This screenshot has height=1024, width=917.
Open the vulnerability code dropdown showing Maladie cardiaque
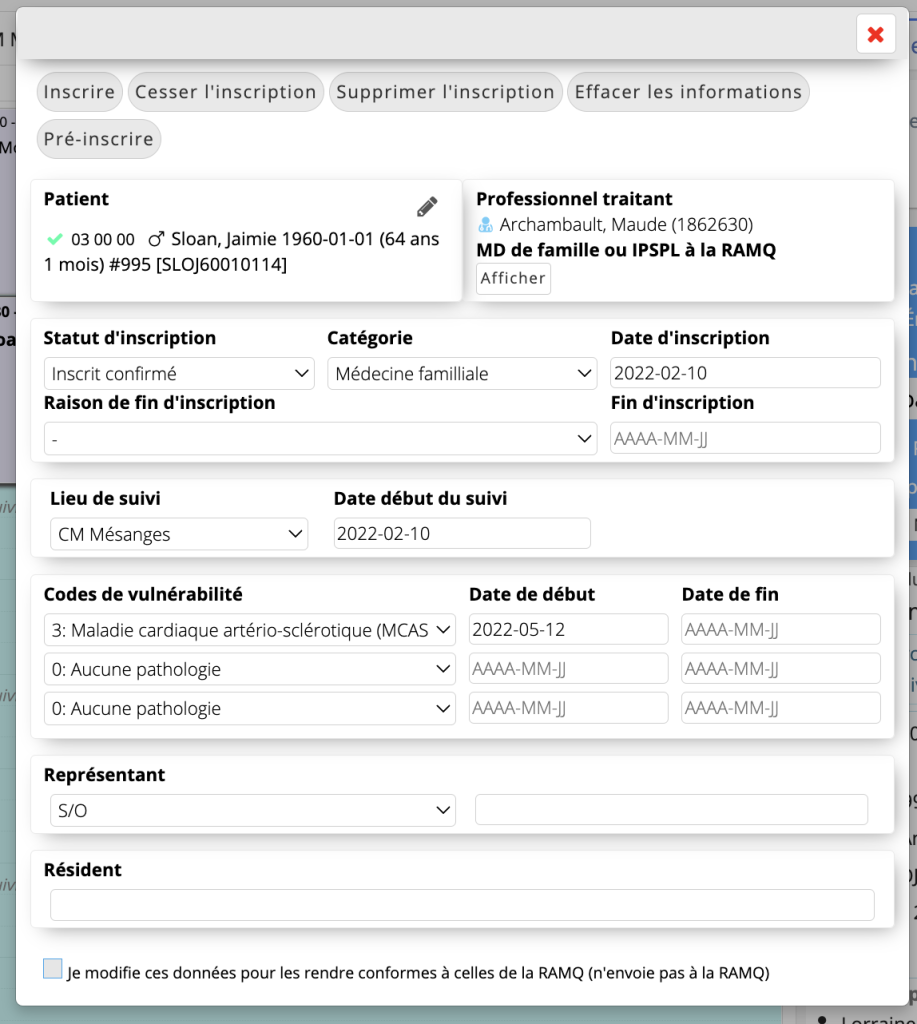(249, 630)
